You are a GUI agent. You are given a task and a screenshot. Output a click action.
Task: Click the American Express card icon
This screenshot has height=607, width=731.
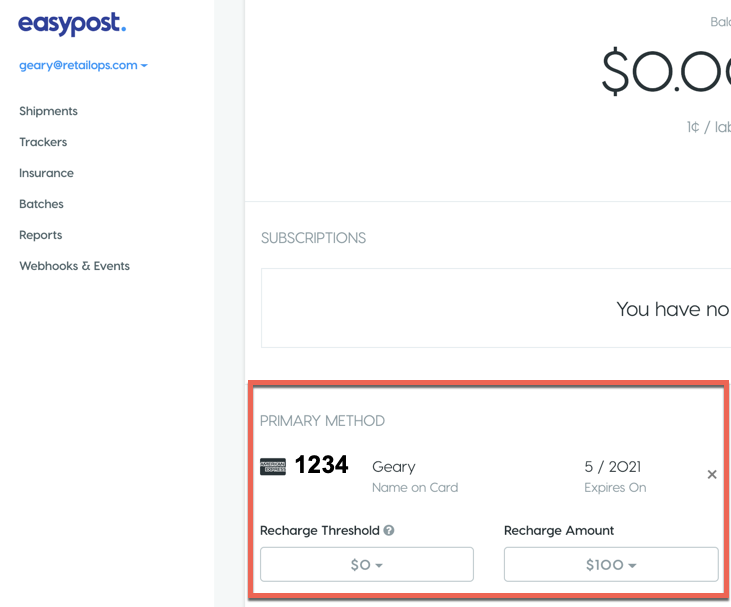click(272, 466)
